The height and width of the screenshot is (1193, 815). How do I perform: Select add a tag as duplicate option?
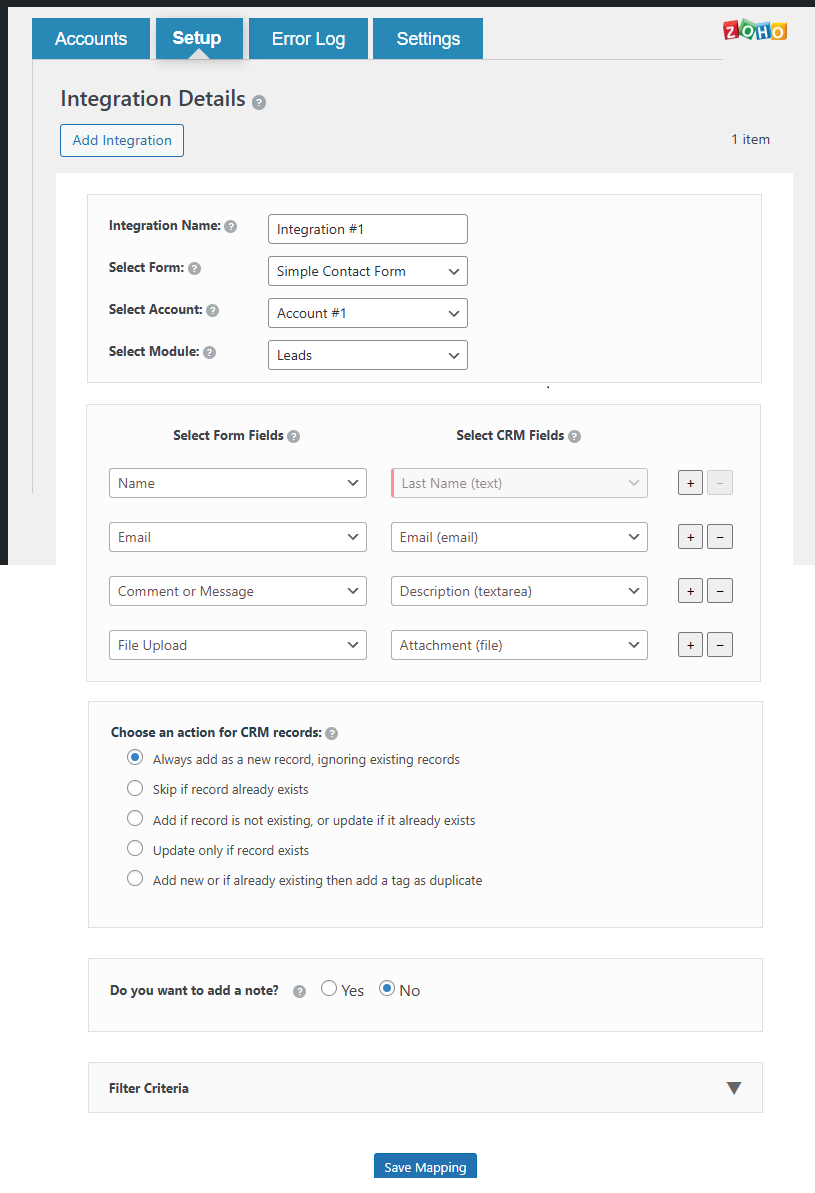135,878
